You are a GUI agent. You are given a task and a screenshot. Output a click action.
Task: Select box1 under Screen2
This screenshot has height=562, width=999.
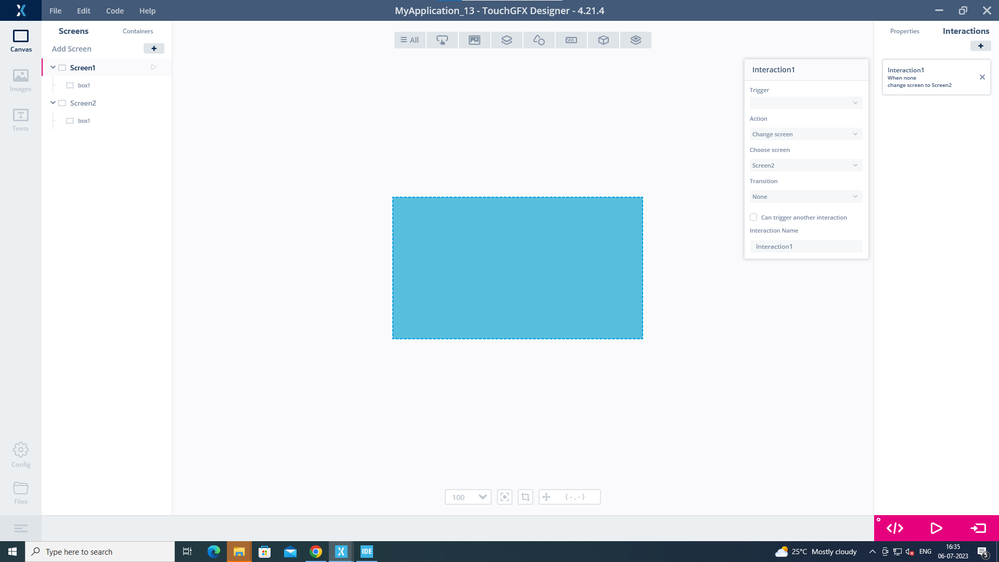coord(83,120)
